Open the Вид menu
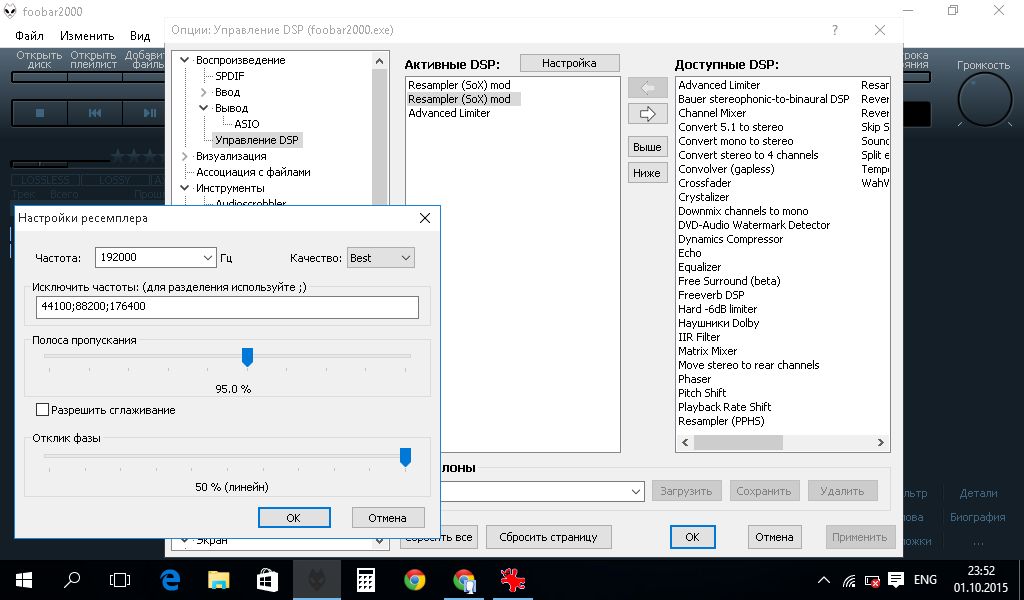 pyautogui.click(x=140, y=35)
